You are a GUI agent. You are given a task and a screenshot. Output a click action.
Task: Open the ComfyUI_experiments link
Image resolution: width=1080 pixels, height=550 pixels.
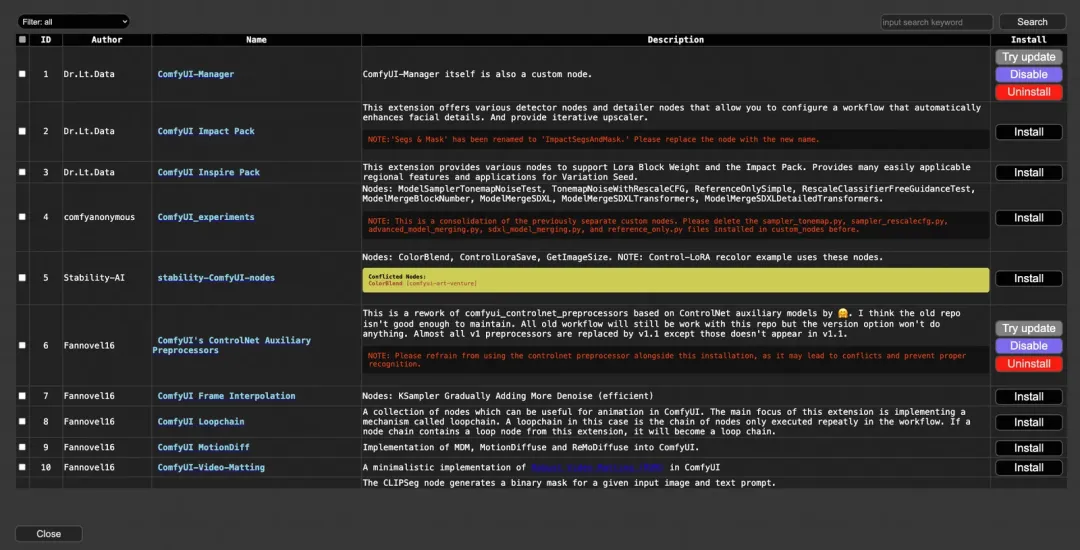click(x=206, y=217)
